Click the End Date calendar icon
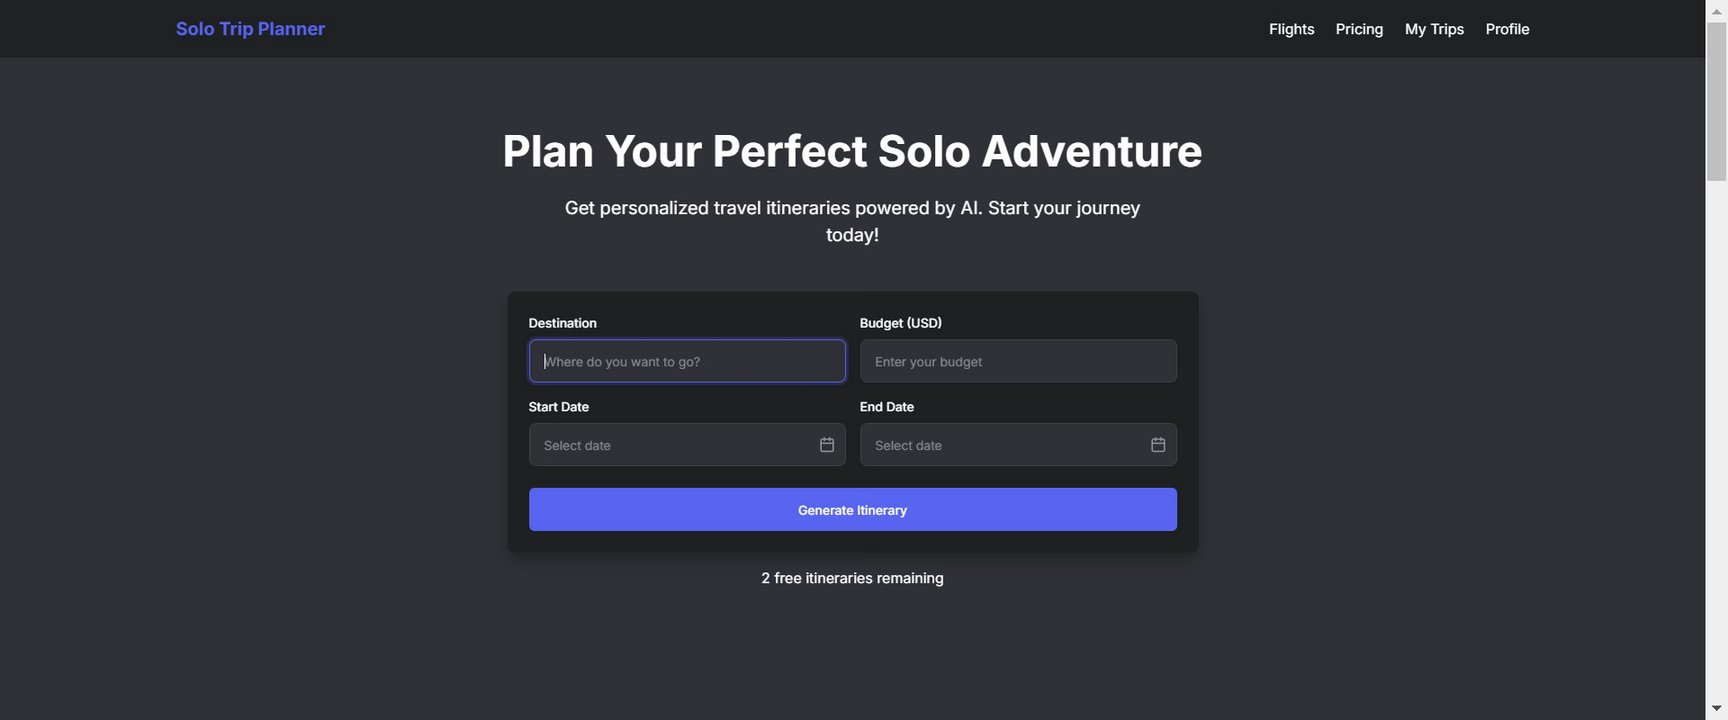1728x720 pixels. coord(1158,445)
